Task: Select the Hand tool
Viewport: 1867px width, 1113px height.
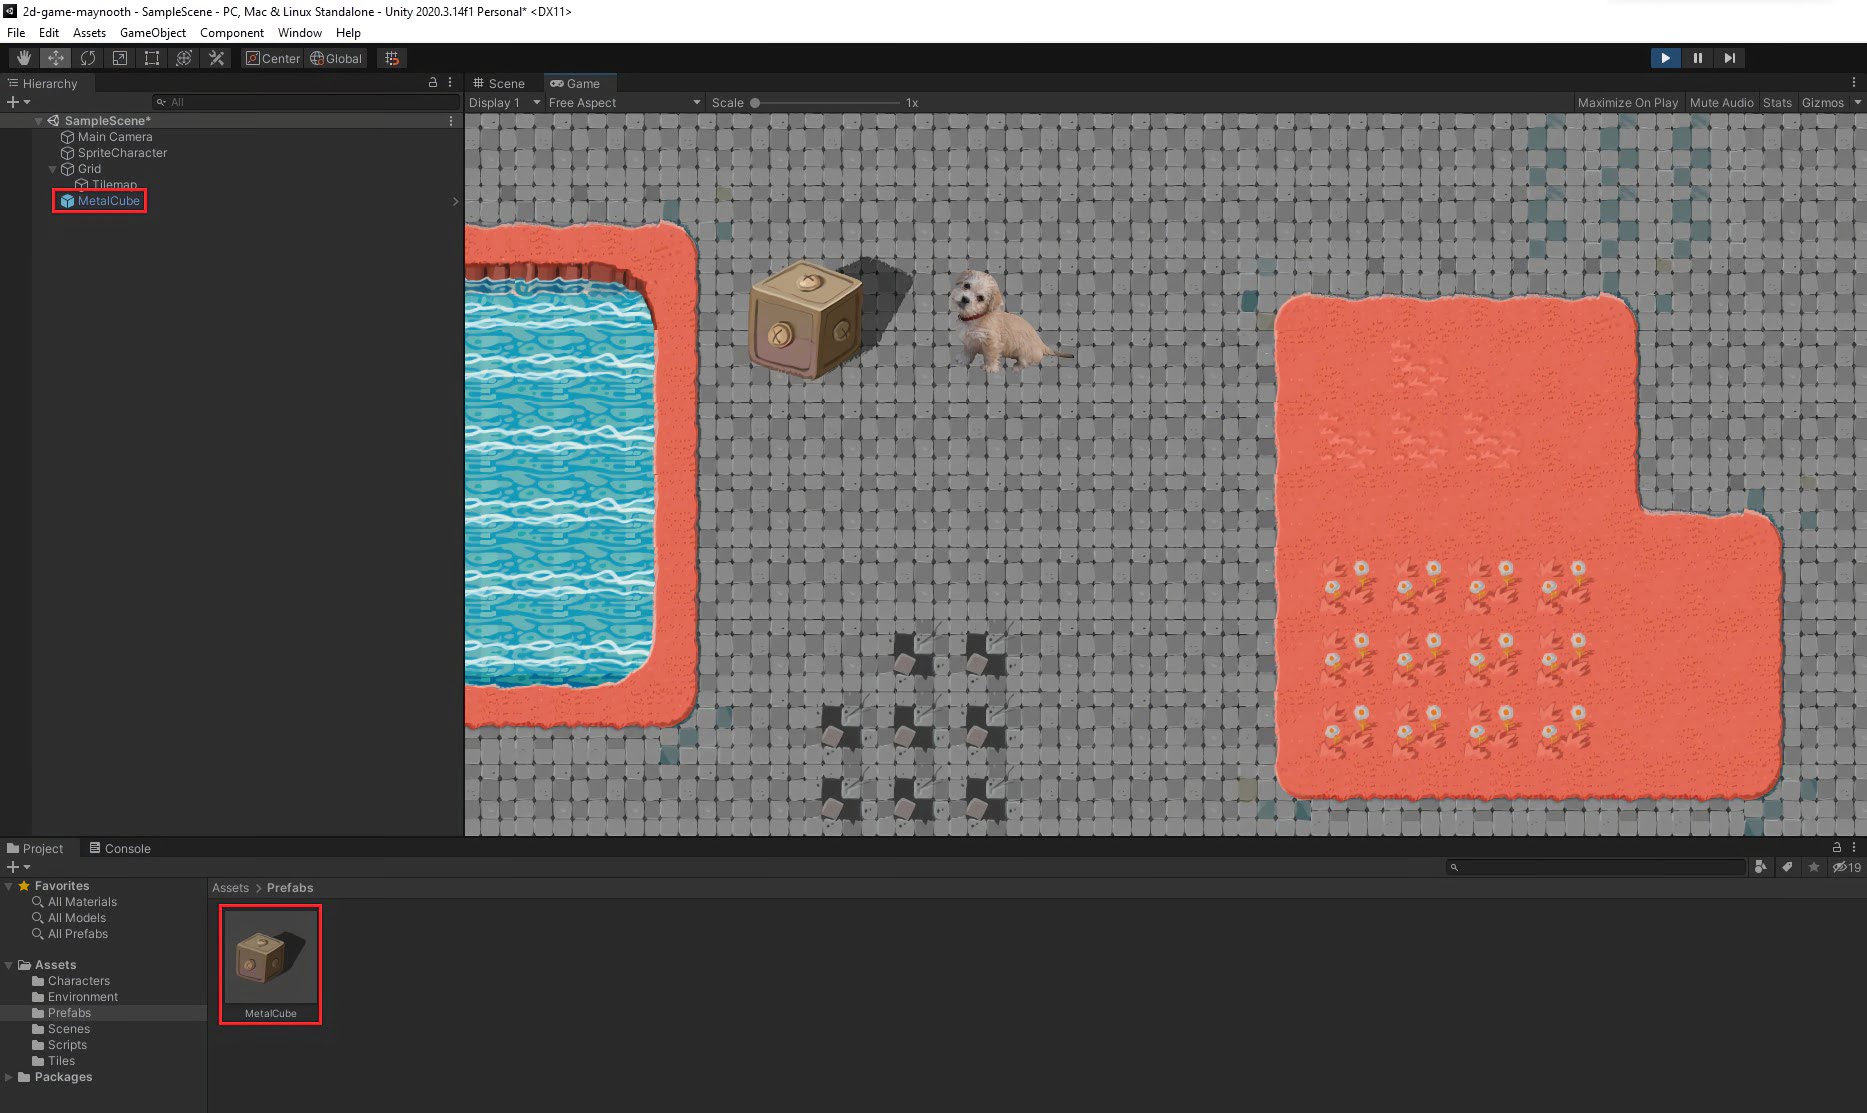Action: 24,58
